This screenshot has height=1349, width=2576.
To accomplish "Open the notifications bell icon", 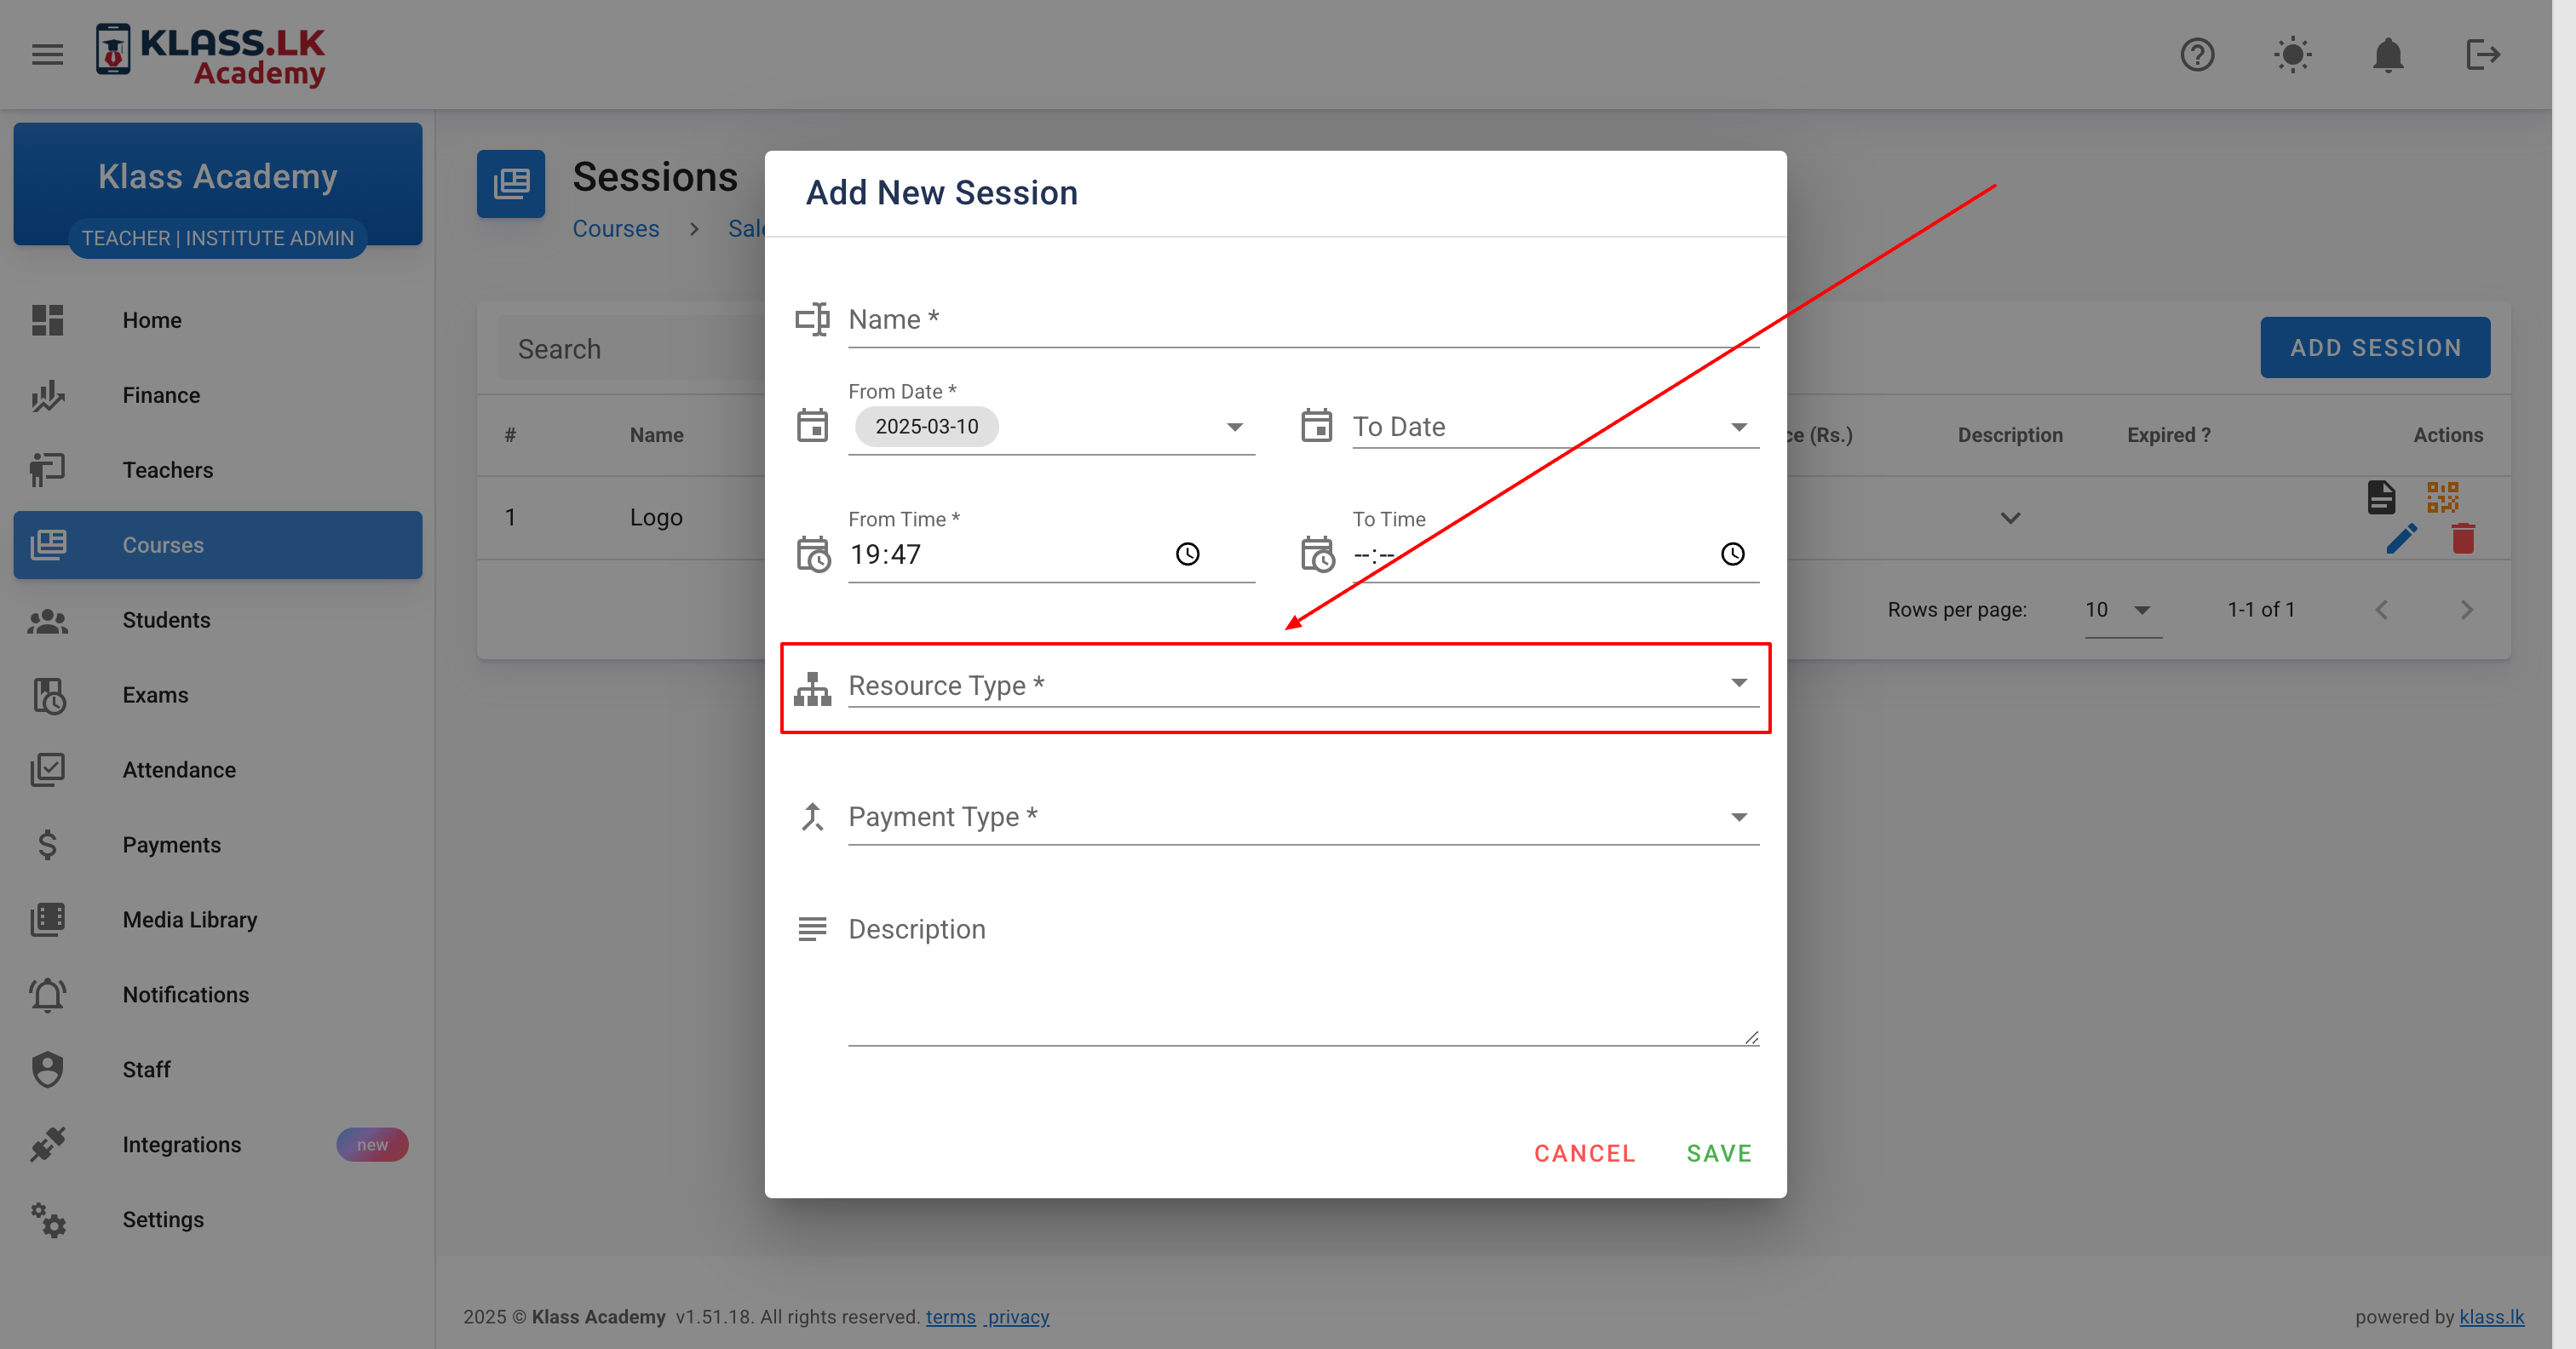I will pos(2388,54).
